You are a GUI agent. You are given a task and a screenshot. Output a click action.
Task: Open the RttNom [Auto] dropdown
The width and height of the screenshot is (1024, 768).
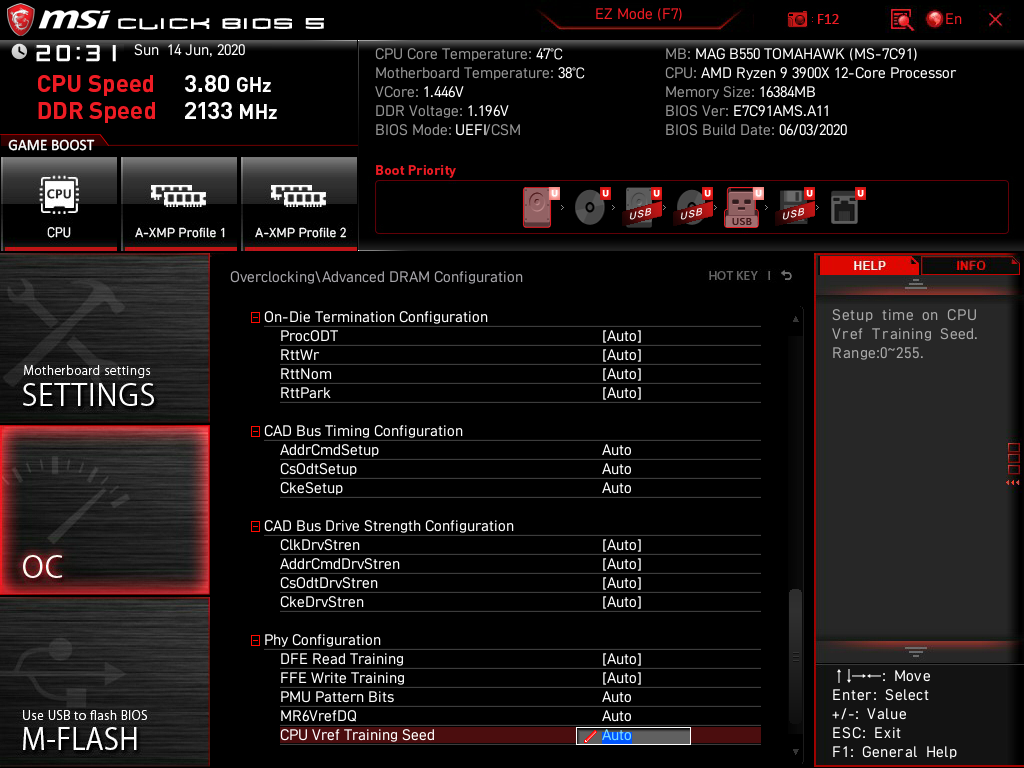tap(622, 374)
